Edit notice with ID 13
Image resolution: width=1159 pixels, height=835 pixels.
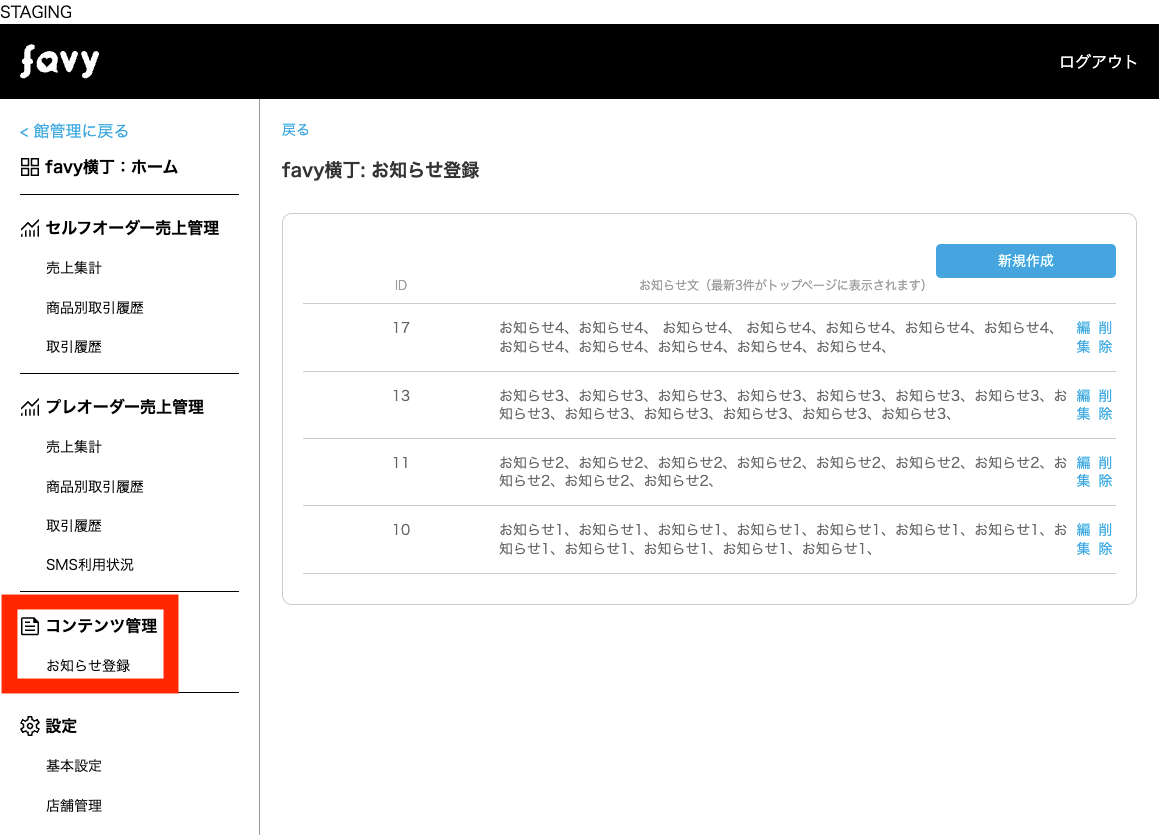(x=1083, y=404)
